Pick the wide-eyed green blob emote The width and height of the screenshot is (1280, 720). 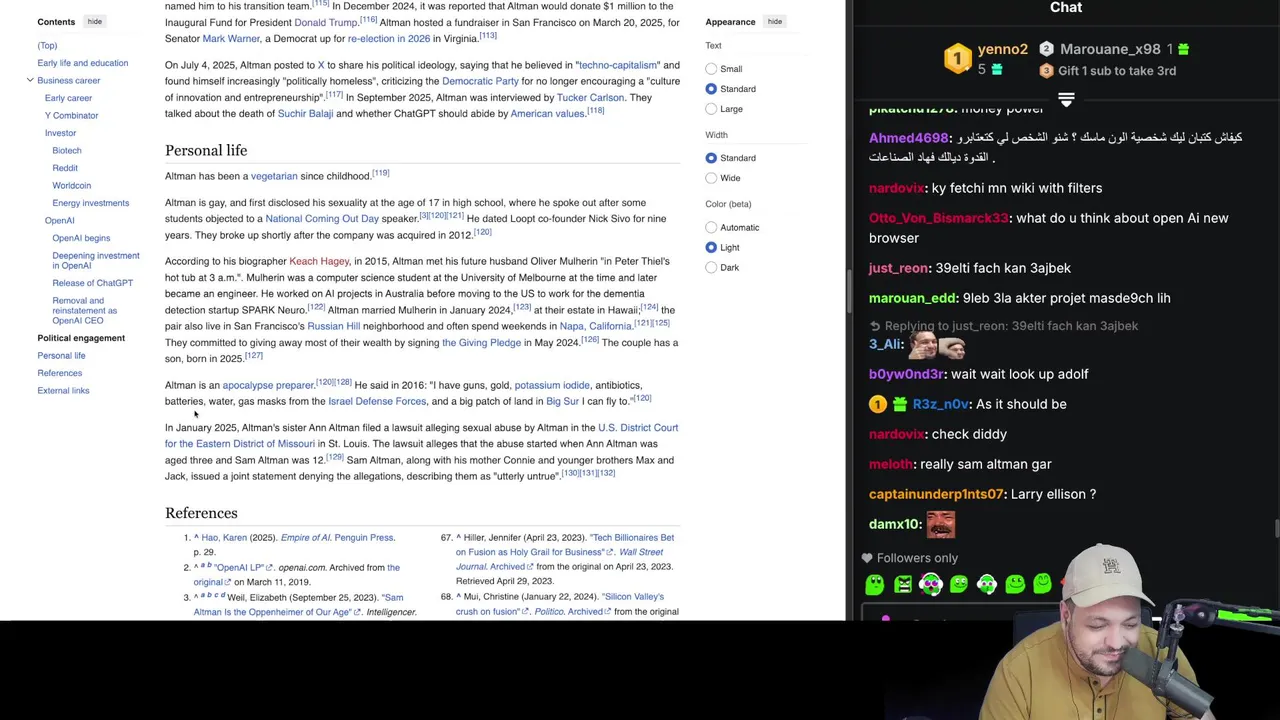pyautogui.click(x=875, y=584)
